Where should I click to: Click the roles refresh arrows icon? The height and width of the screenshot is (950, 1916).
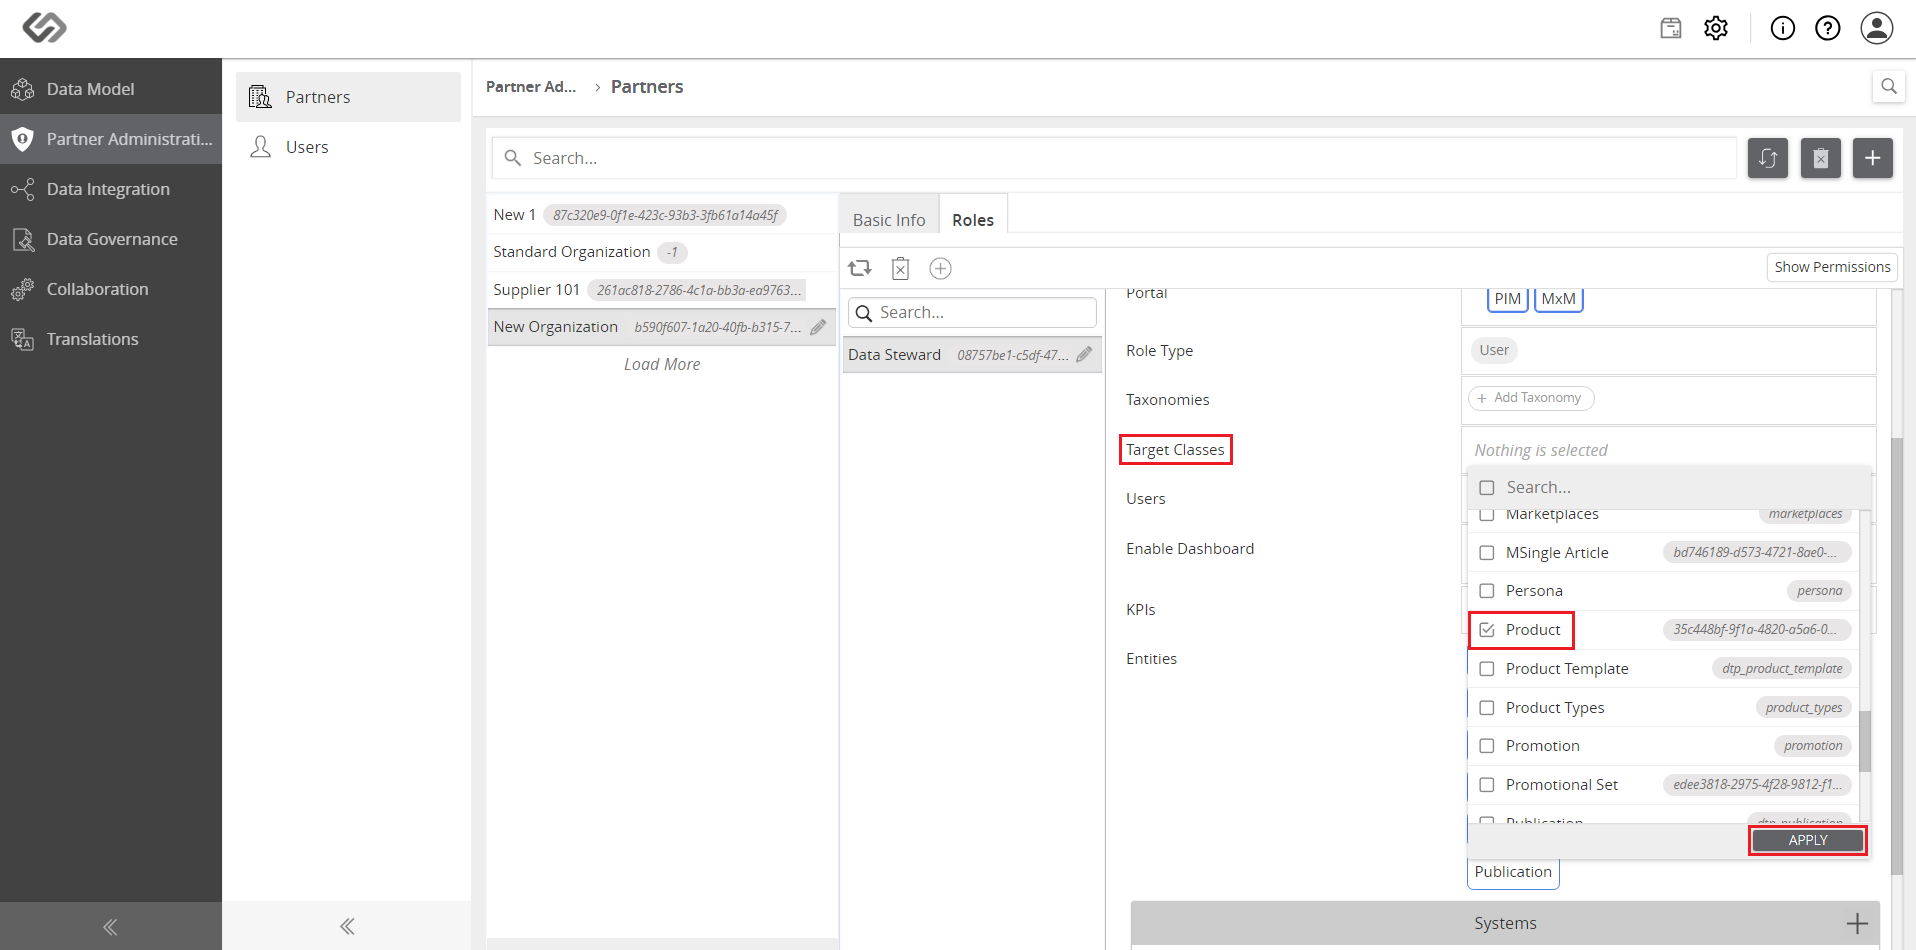pos(860,268)
